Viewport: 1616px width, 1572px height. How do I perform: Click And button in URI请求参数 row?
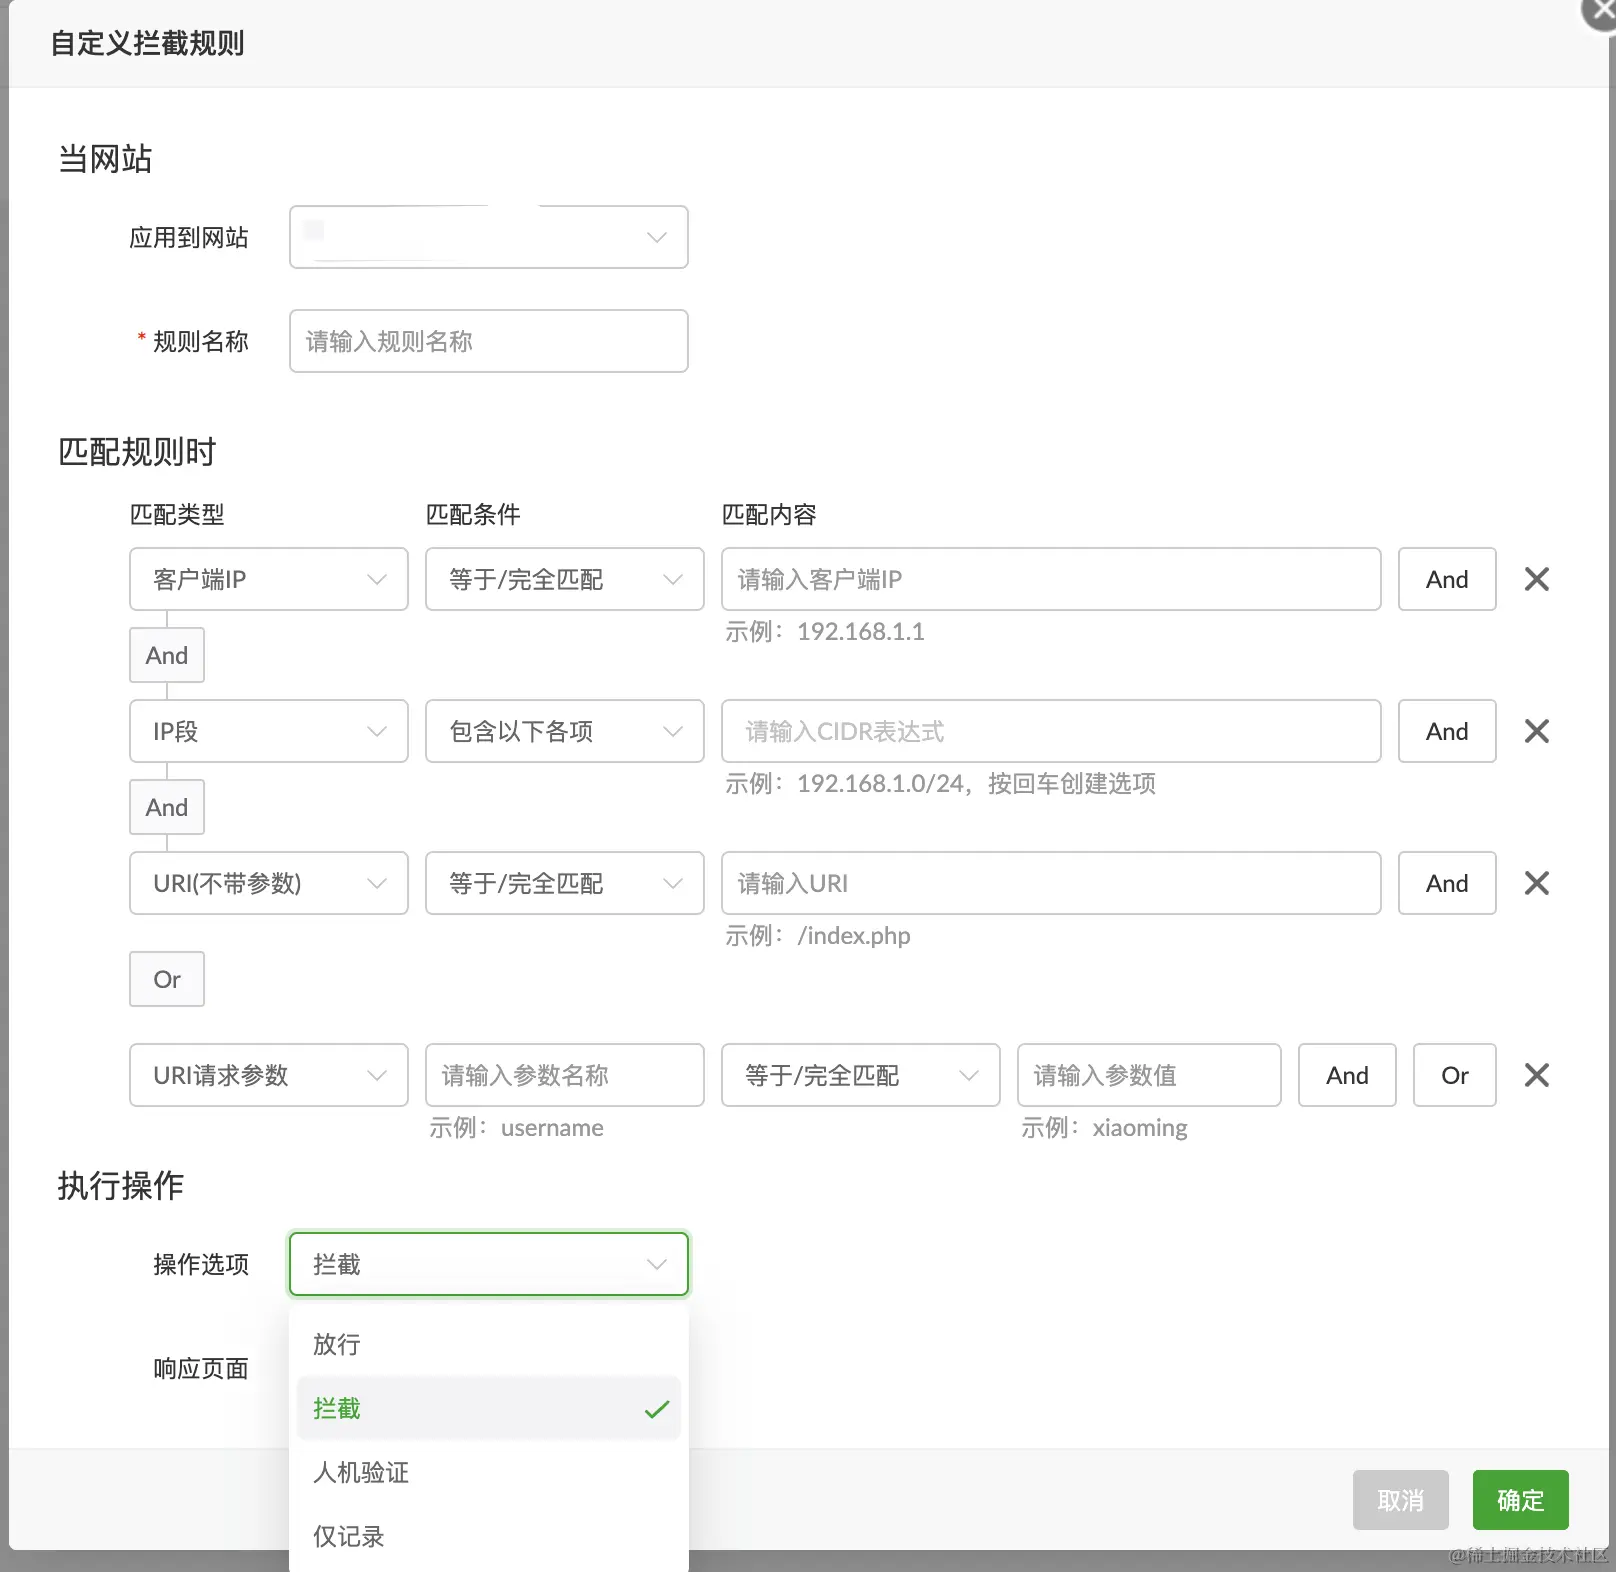click(1347, 1075)
